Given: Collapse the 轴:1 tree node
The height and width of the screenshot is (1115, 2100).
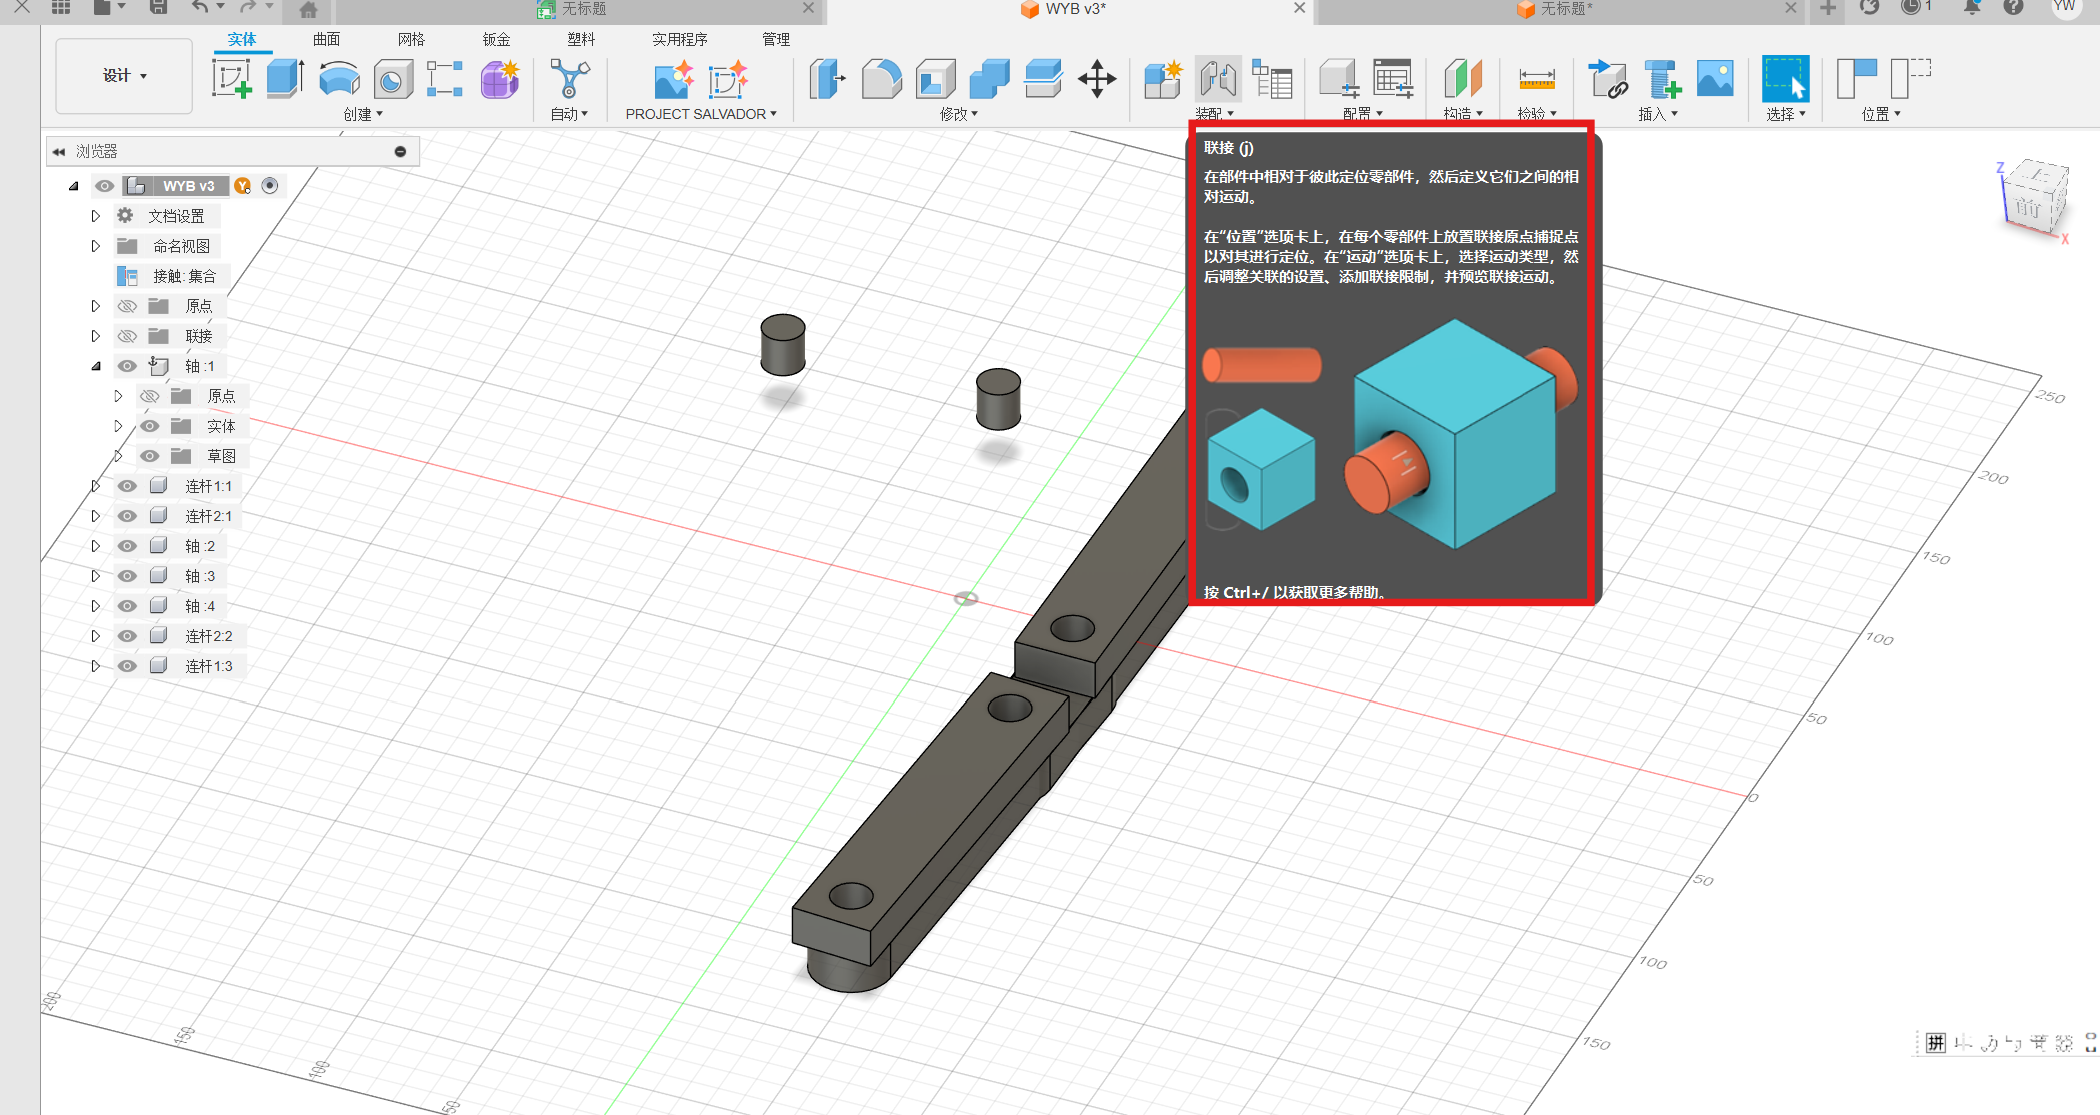Looking at the screenshot, I should coord(96,366).
